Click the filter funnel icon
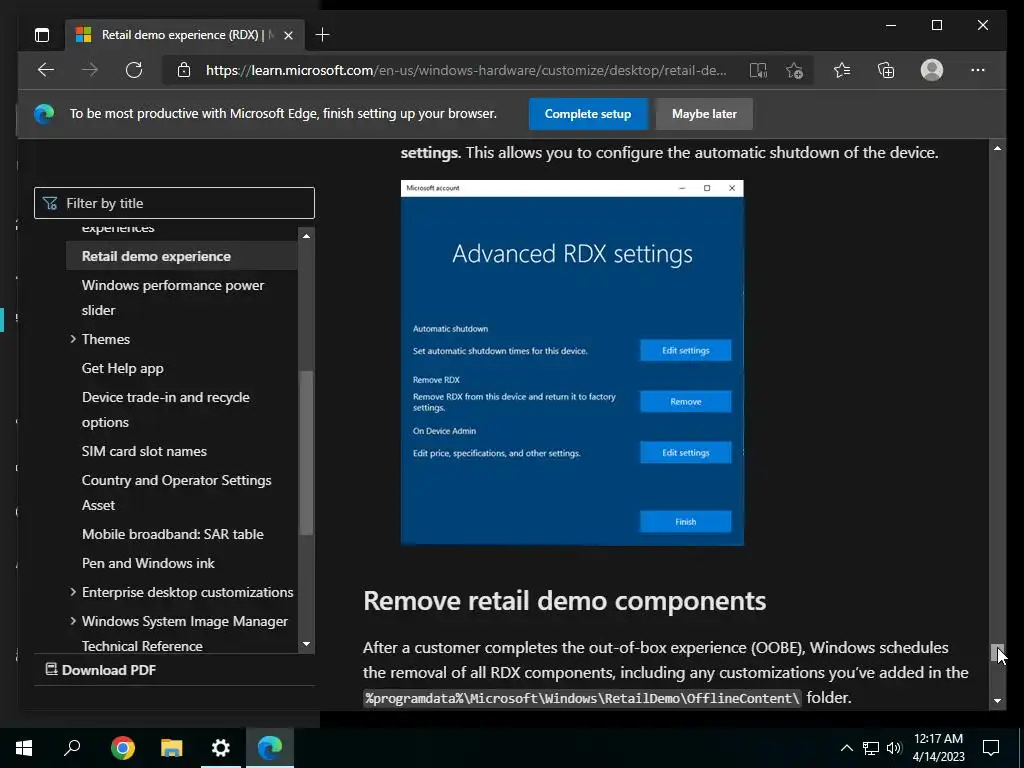Screen dimensions: 1024x768 [50, 203]
